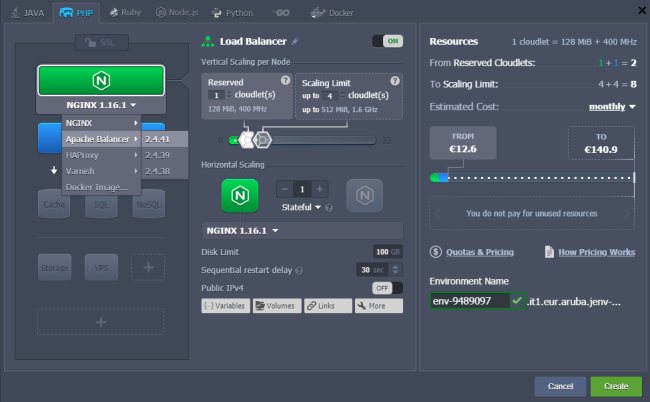Add a VPS node
Screen dimensions: 650x402
[x=101, y=268]
